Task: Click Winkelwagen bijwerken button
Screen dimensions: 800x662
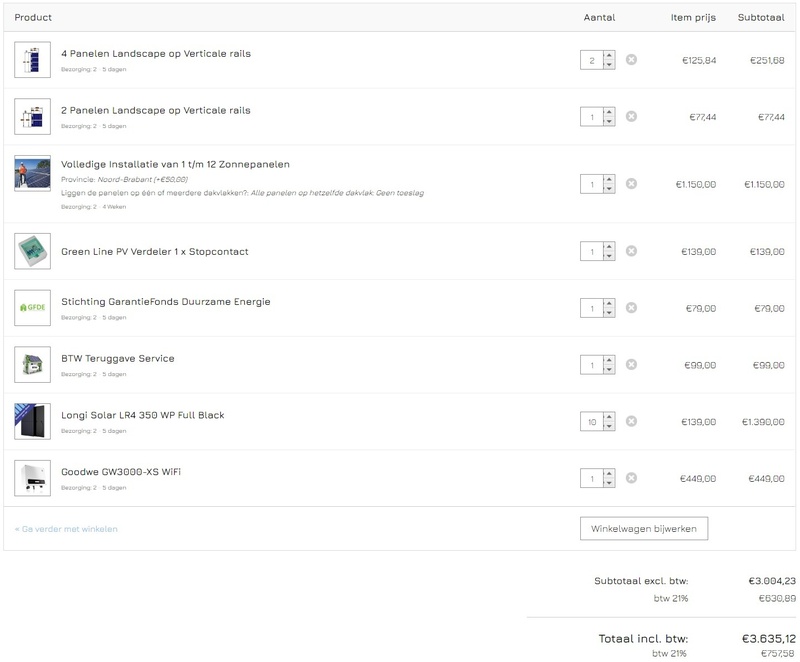Action: point(643,528)
